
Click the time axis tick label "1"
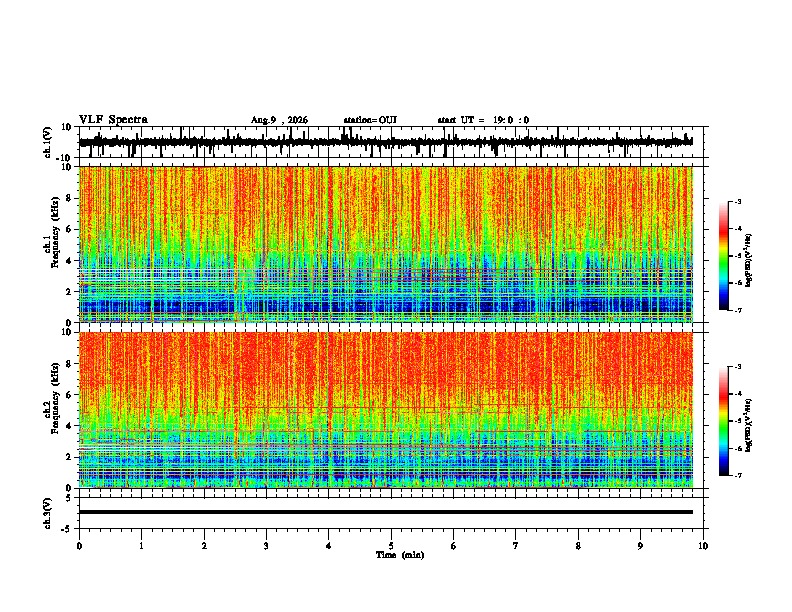141,546
